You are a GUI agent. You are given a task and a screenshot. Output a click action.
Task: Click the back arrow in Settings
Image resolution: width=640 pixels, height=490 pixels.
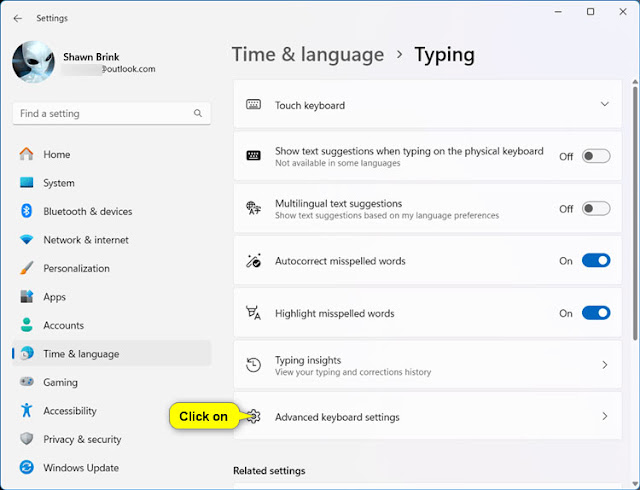(x=18, y=18)
